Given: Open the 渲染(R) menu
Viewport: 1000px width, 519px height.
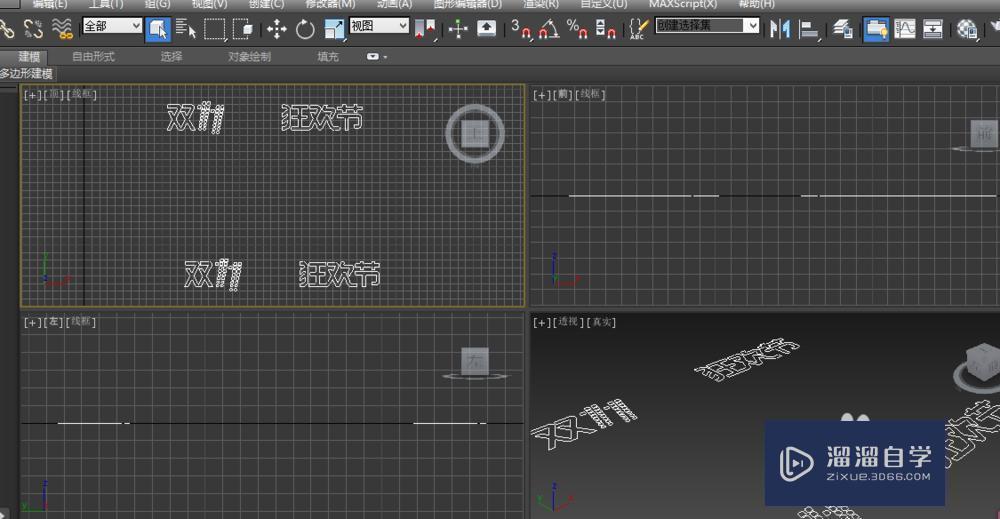Looking at the screenshot, I should tap(541, 4).
